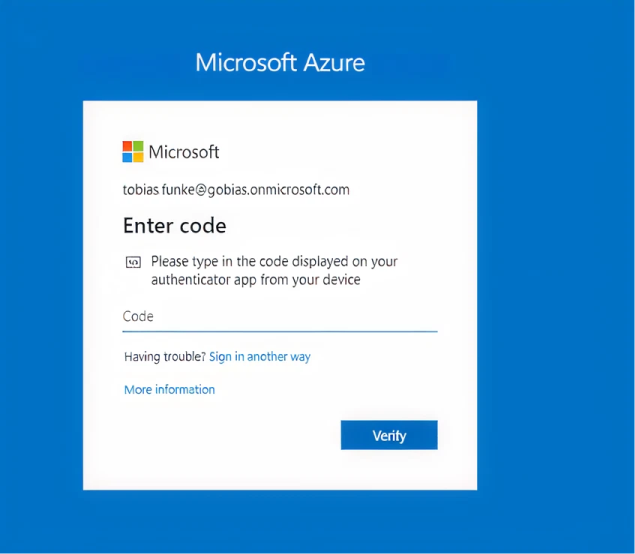The image size is (635, 554).
Task: Click the Microsoft four-color logo
Action: (x=133, y=151)
